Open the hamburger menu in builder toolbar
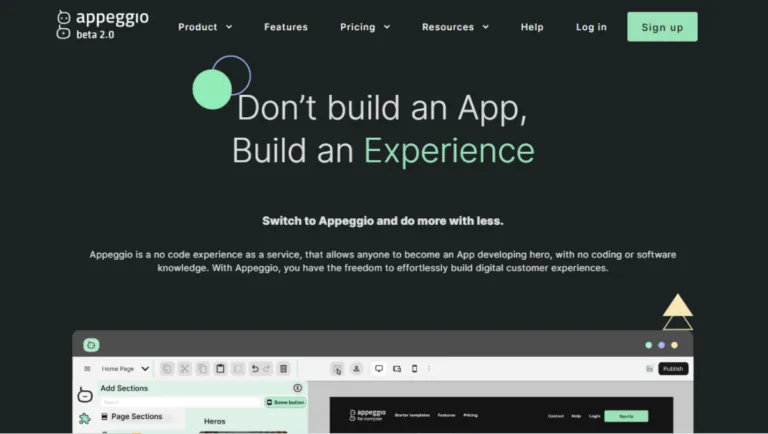 tap(87, 368)
